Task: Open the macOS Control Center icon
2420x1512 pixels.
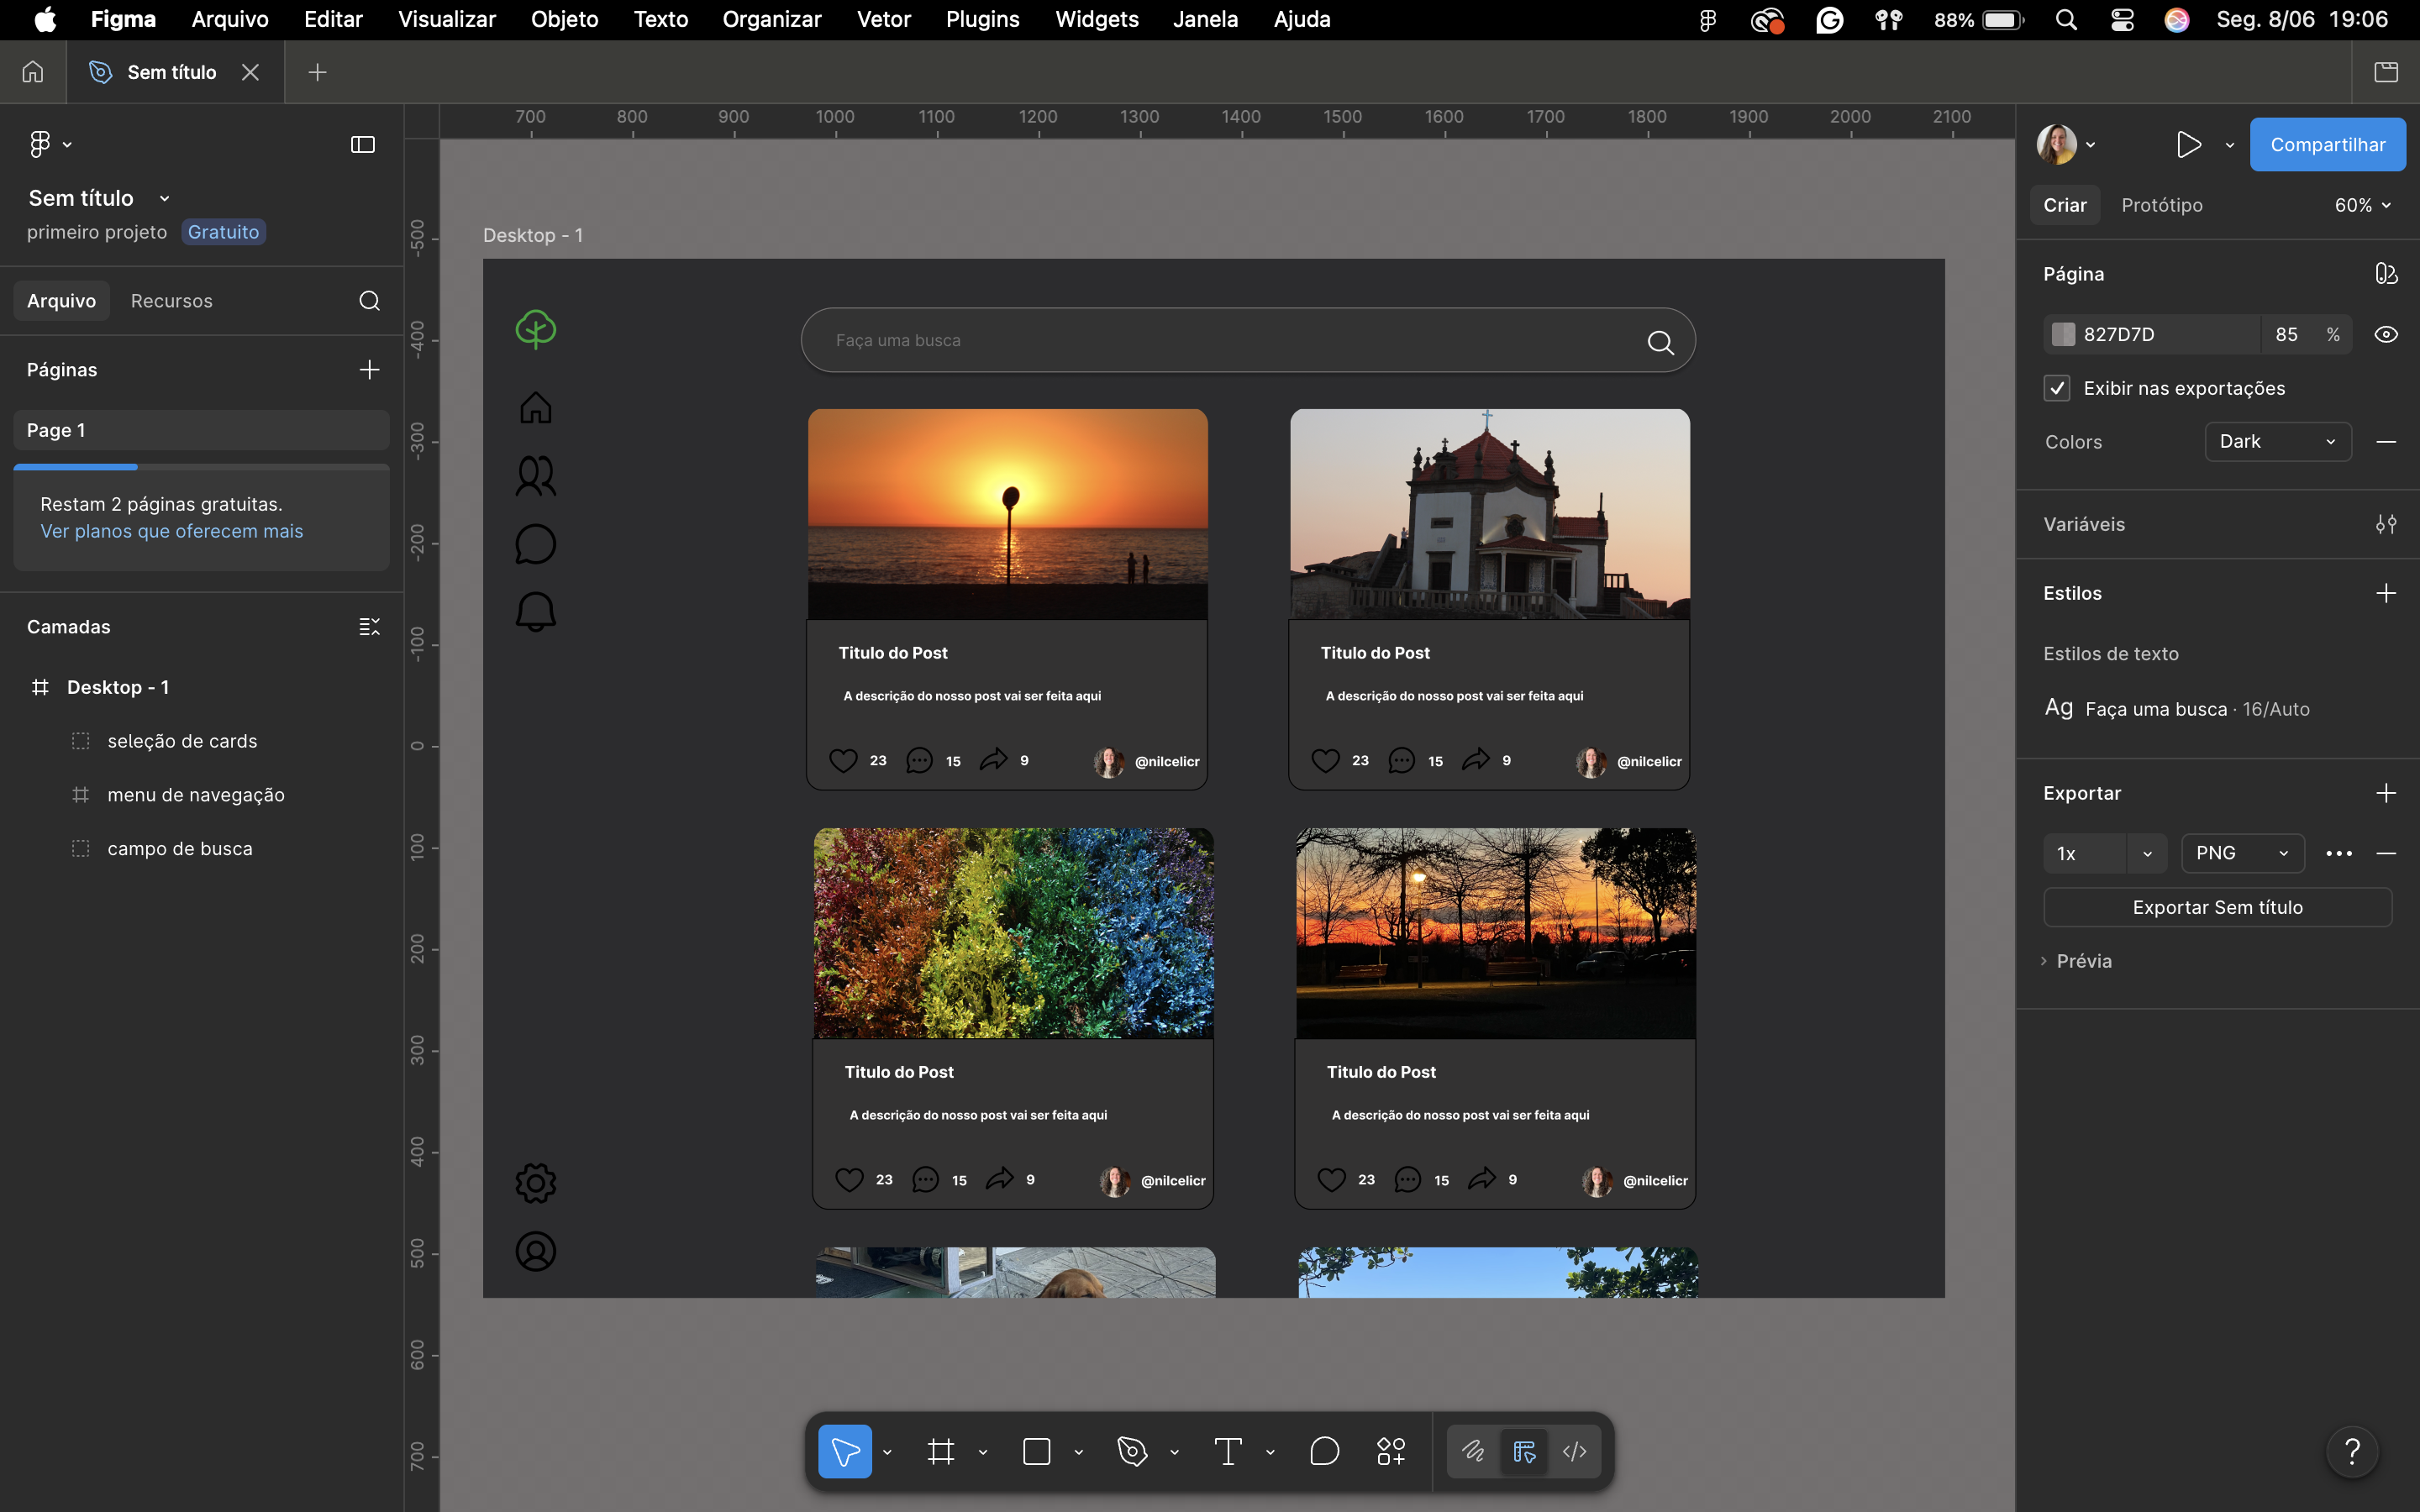Action: pyautogui.click(x=2122, y=19)
